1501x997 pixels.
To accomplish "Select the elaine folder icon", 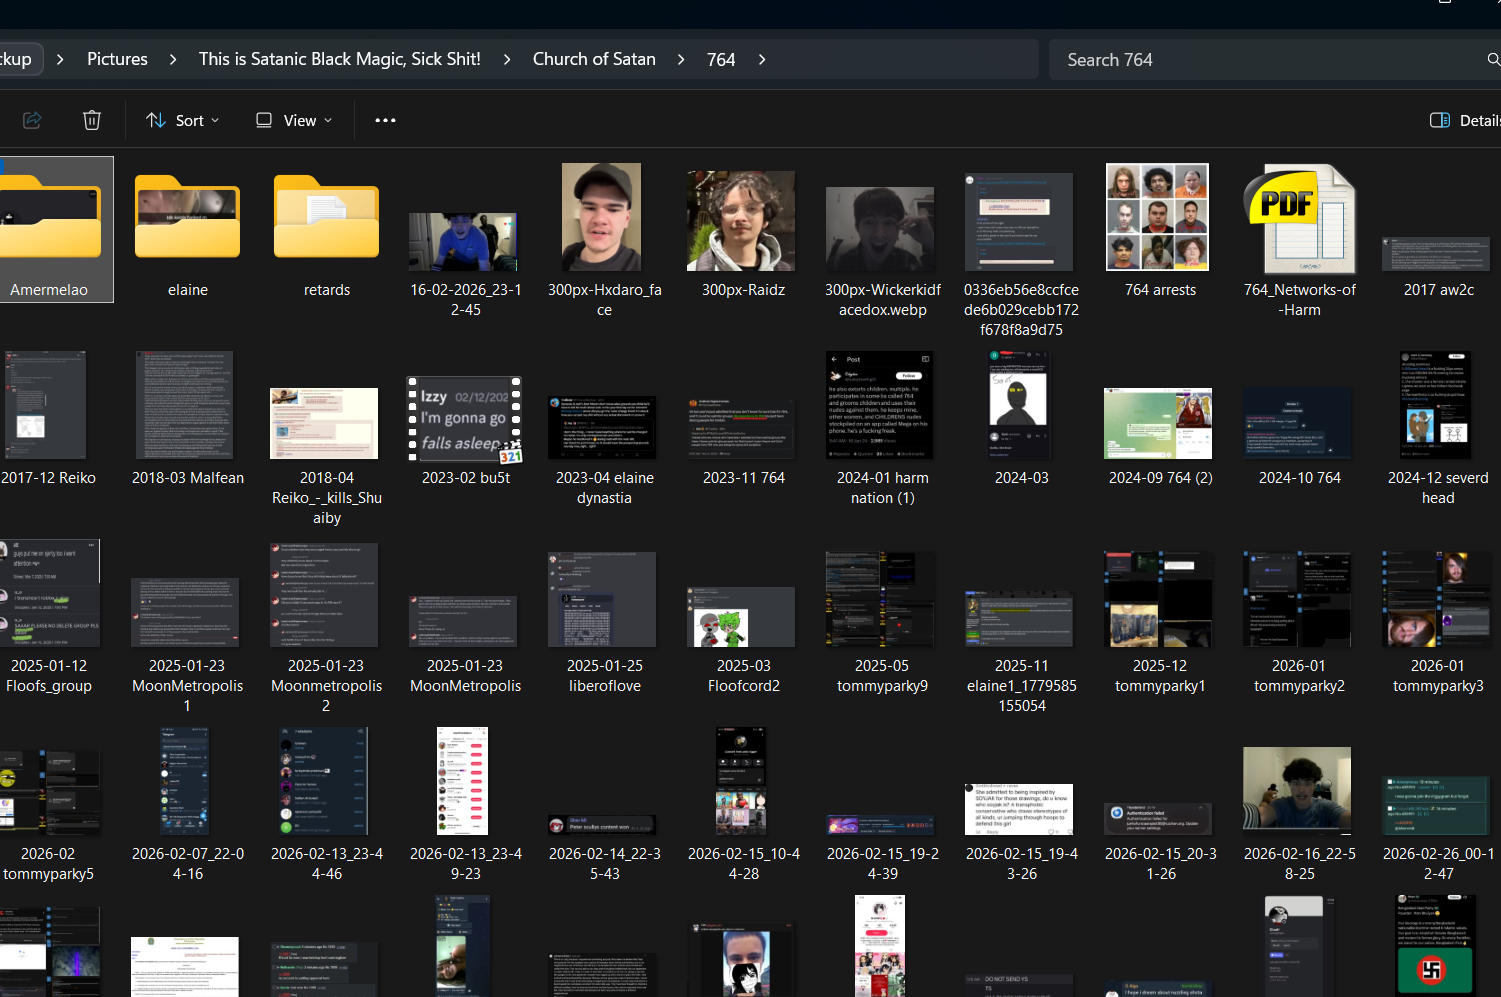I will [188, 215].
